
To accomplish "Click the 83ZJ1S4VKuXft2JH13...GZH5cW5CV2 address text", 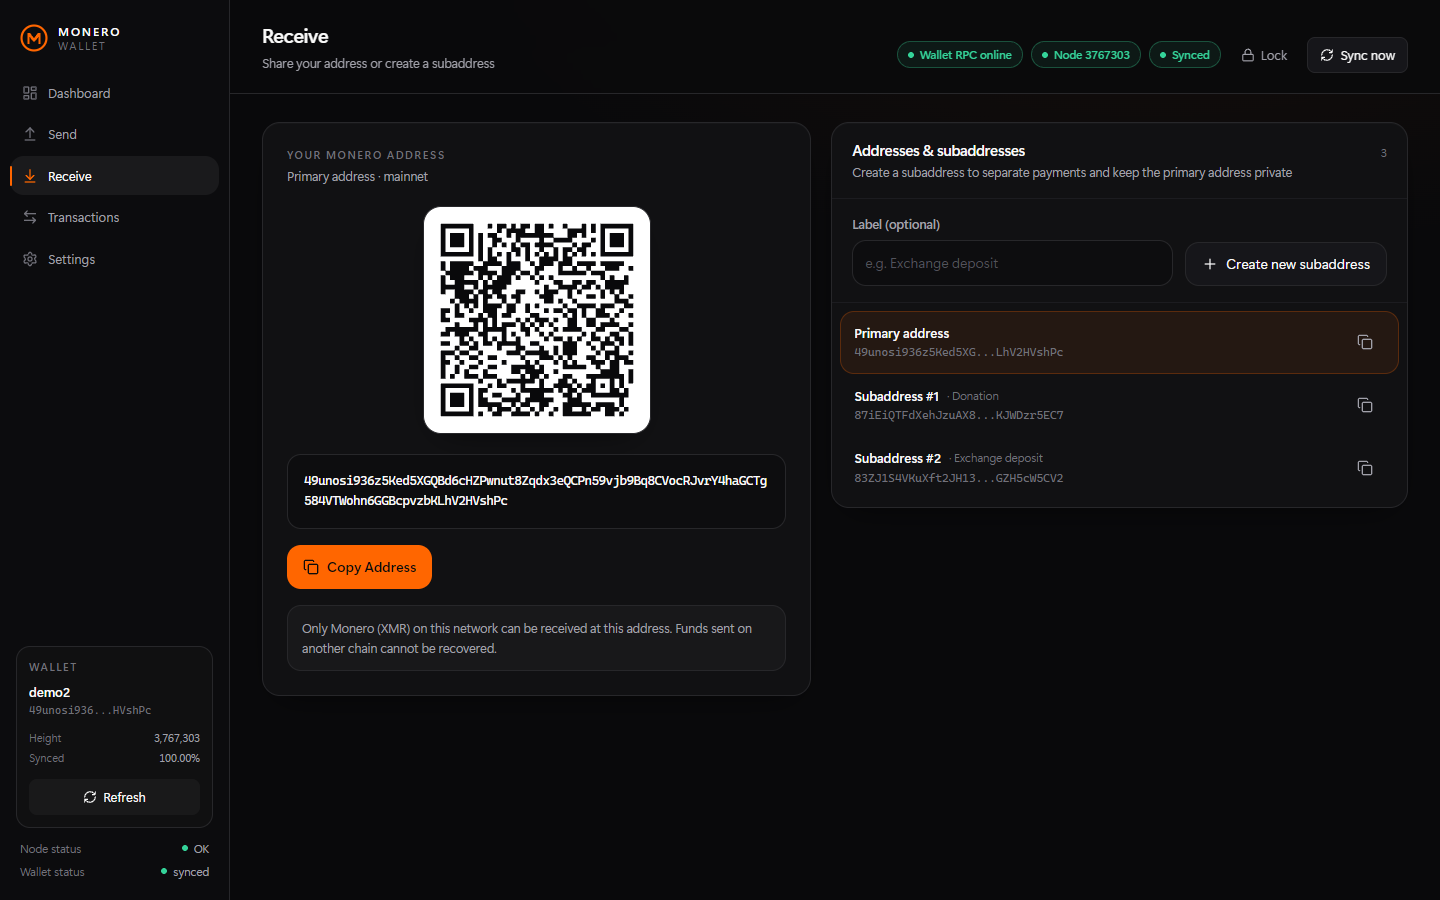I will pos(959,478).
